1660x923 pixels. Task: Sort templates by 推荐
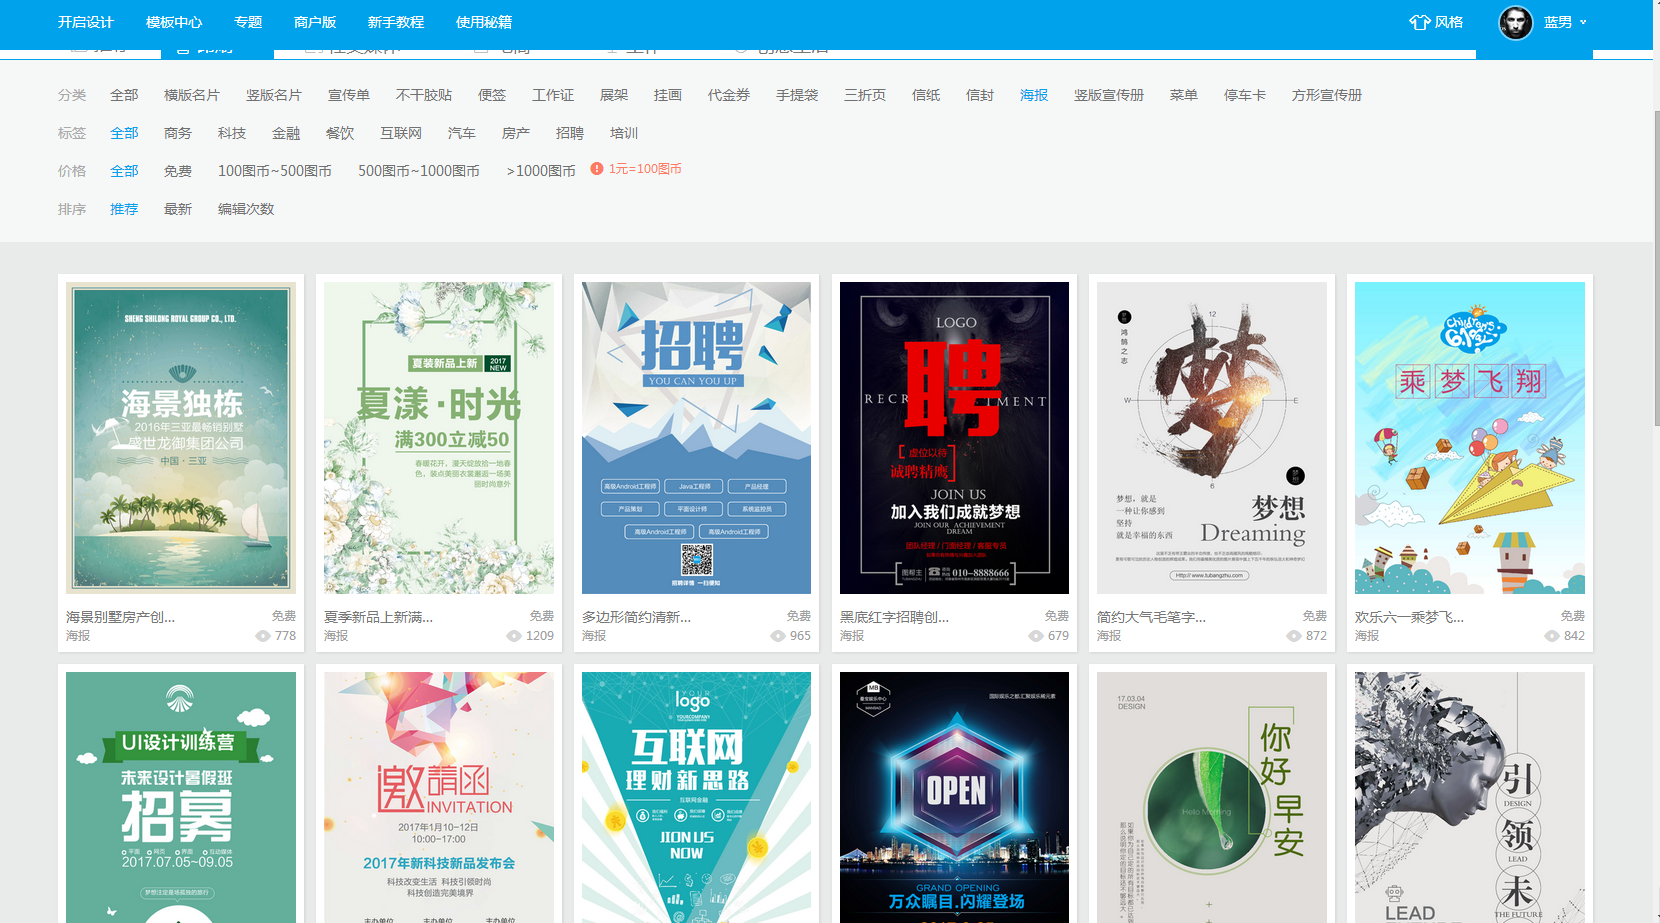pyautogui.click(x=124, y=209)
